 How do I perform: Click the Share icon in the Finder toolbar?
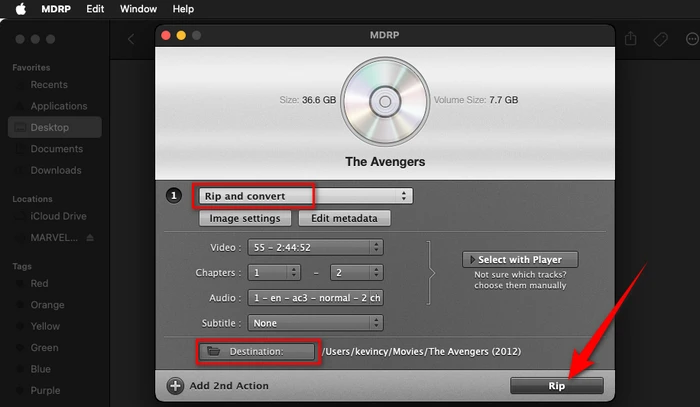click(630, 39)
